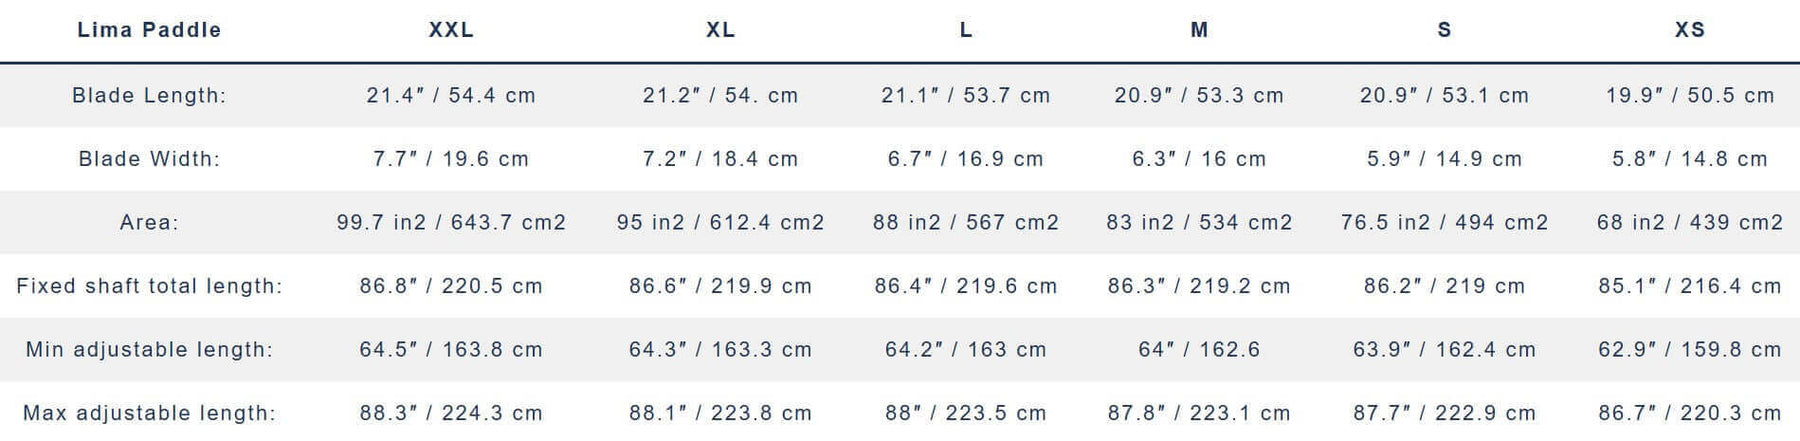Select the XL column header
Viewport: 1800px width, 441px height.
(720, 30)
